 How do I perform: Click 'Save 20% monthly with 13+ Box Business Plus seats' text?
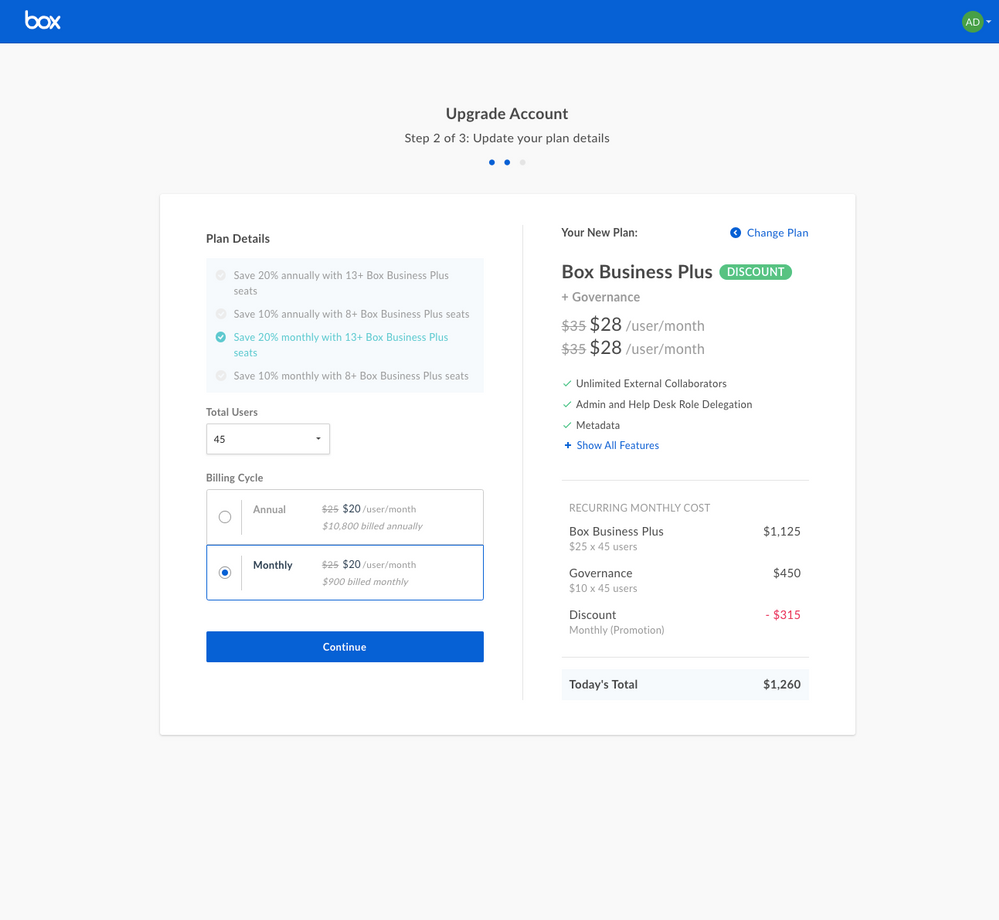tap(341, 345)
